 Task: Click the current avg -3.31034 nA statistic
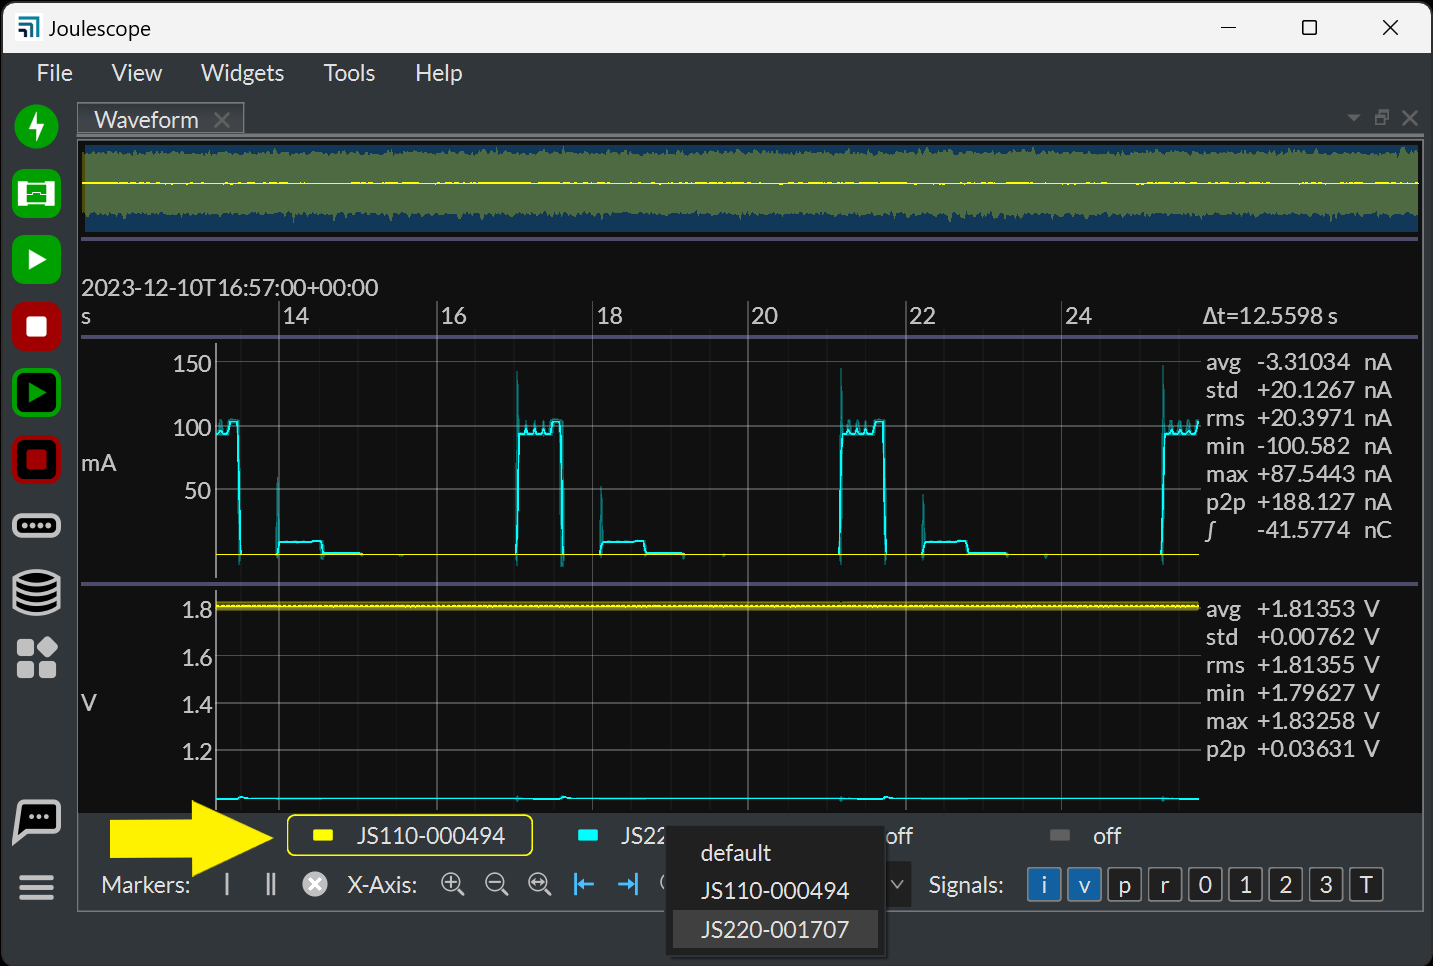click(x=1298, y=362)
